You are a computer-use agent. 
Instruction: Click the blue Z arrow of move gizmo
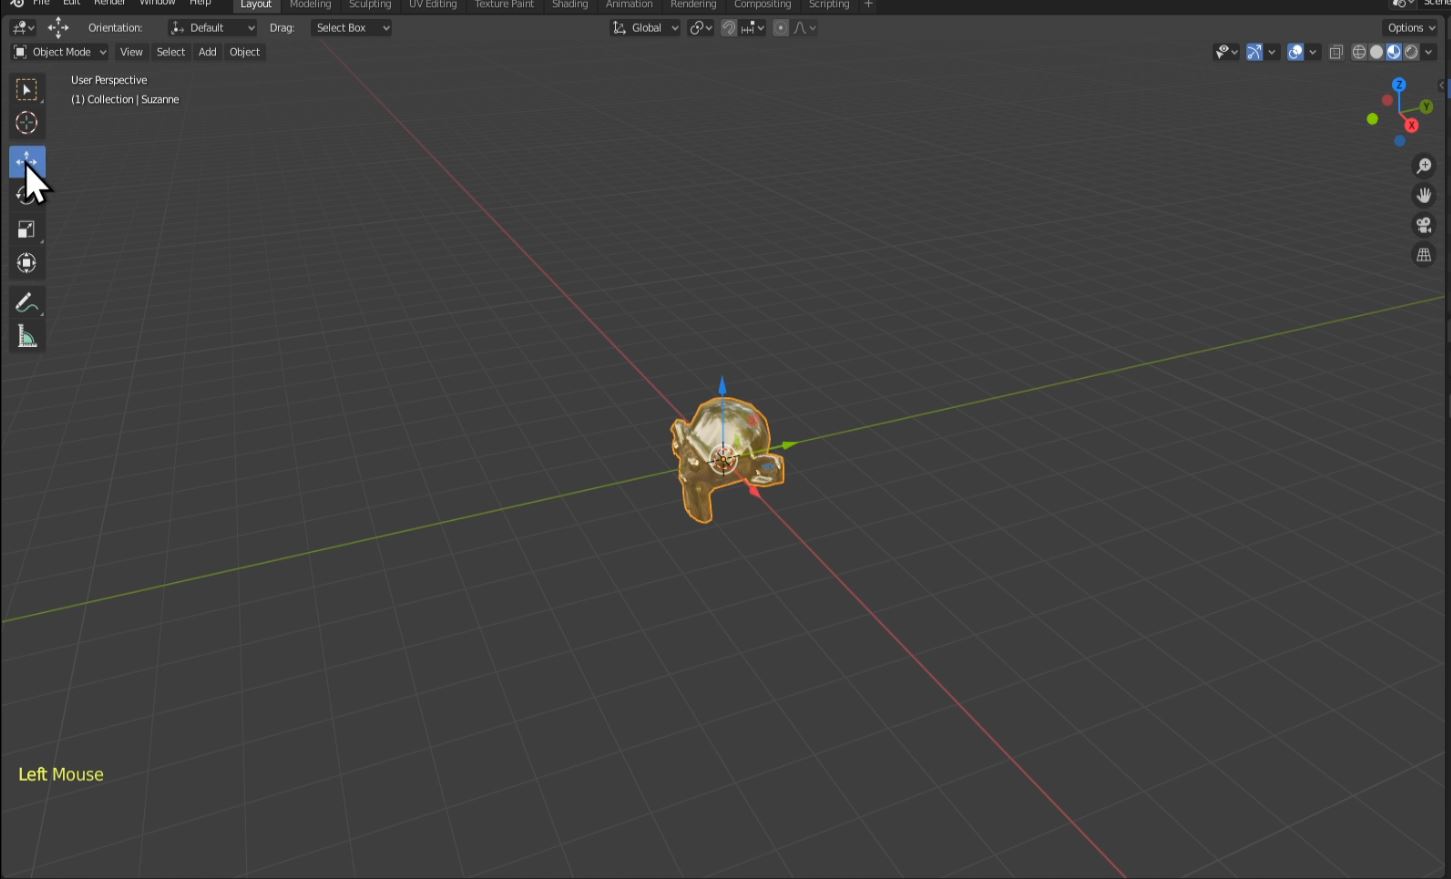(722, 386)
